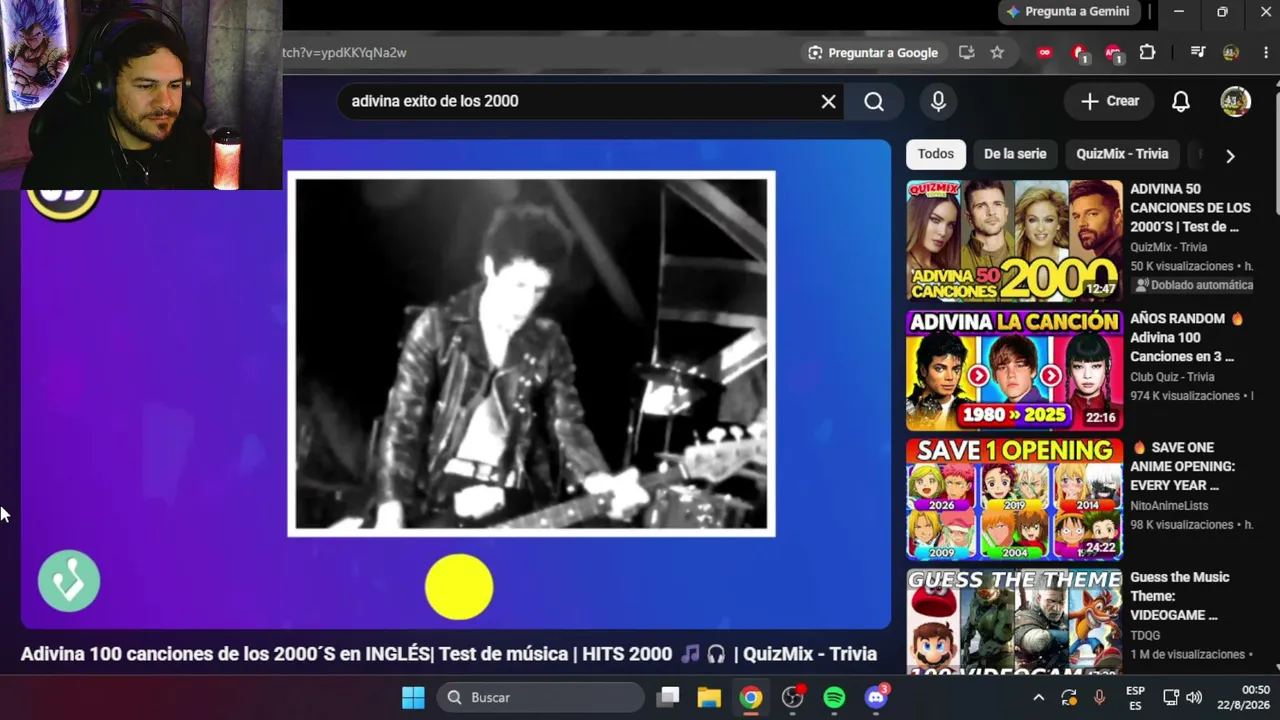Start voice search with the microphone icon
Image resolution: width=1280 pixels, height=720 pixels.
(938, 101)
